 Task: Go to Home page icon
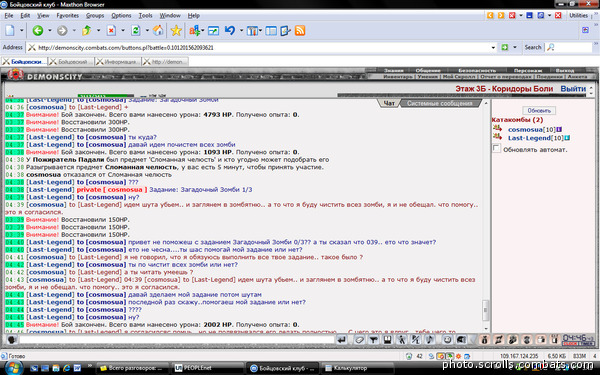(158, 30)
